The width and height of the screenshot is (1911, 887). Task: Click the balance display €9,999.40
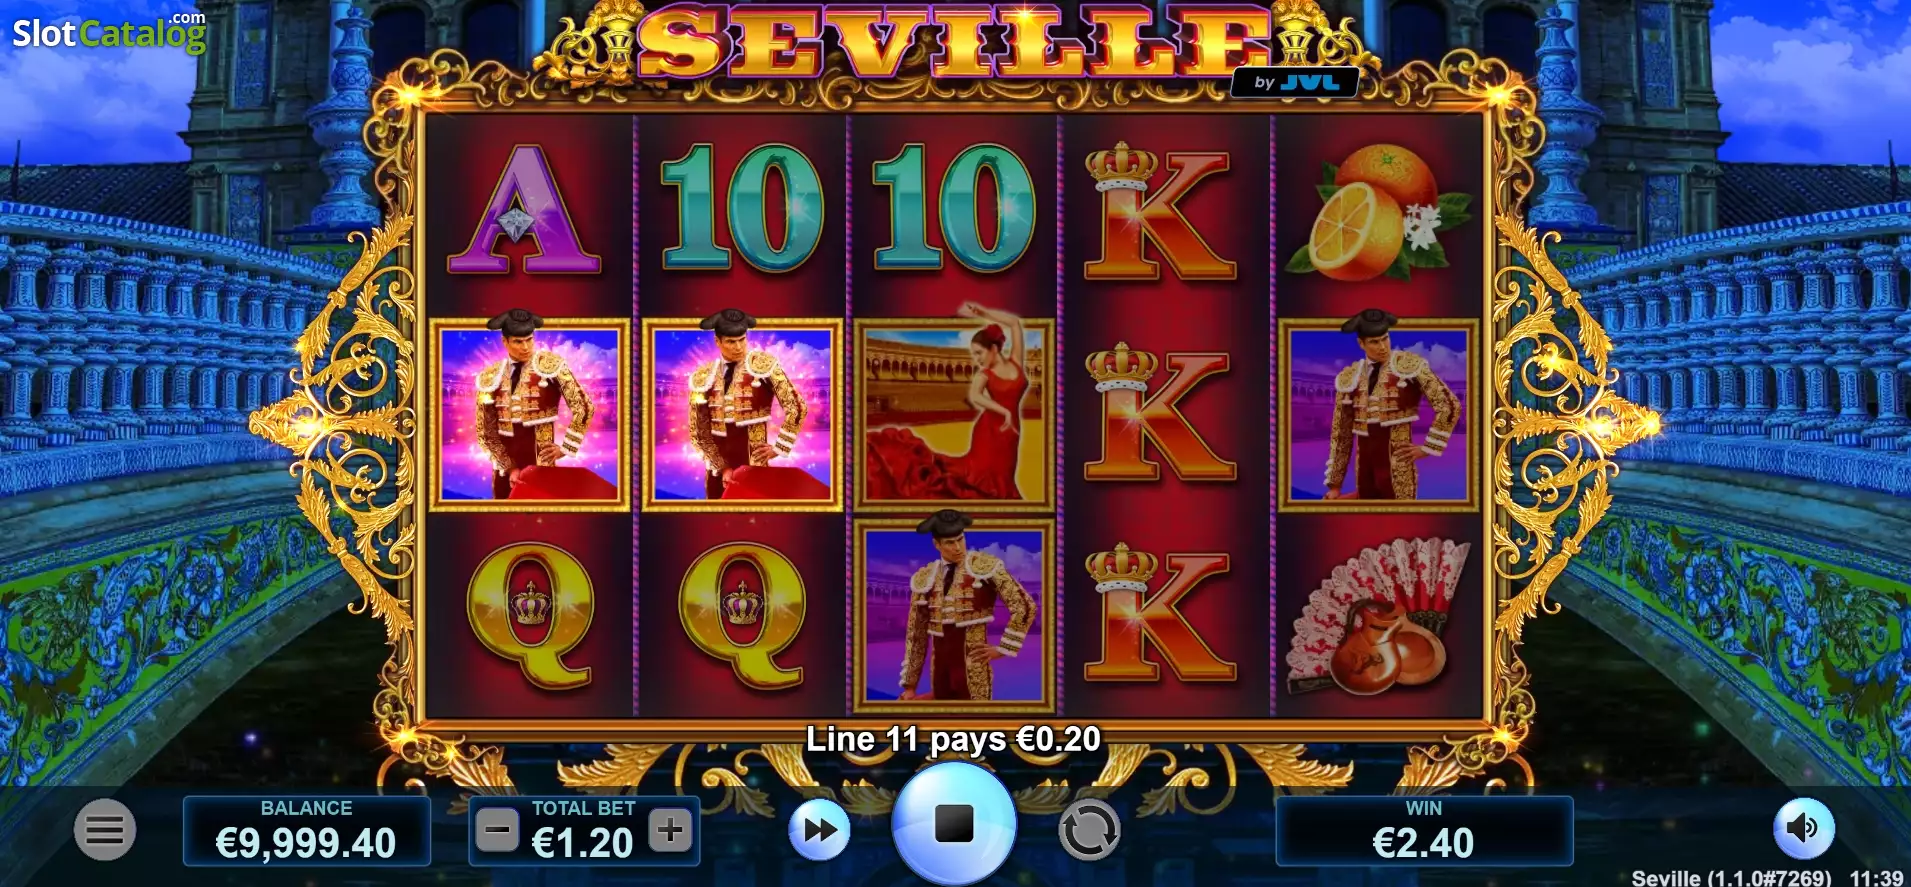click(306, 830)
